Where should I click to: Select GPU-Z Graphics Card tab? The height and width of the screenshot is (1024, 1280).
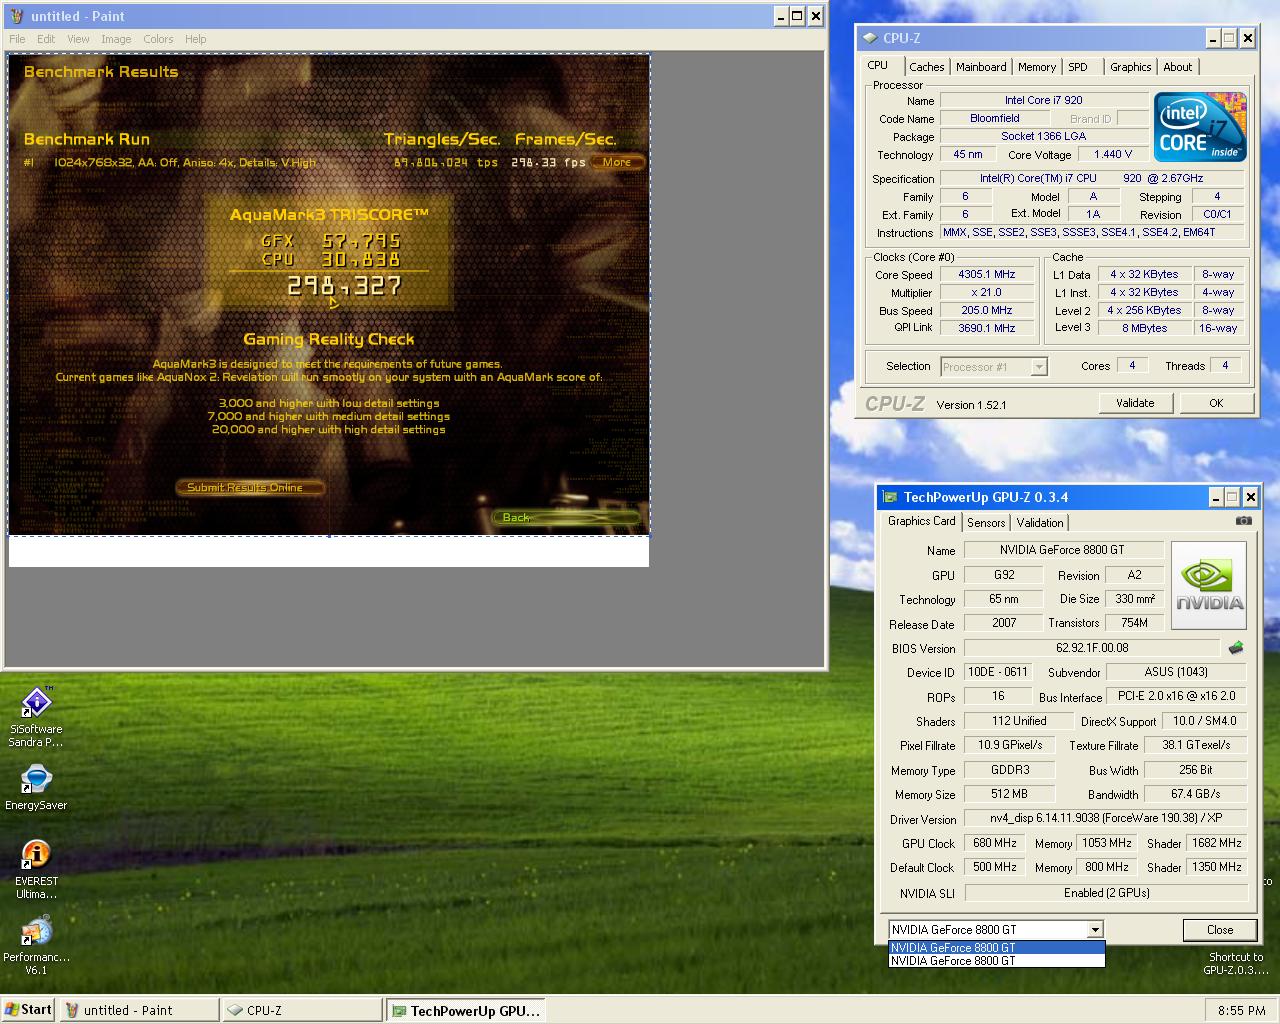[x=921, y=521]
